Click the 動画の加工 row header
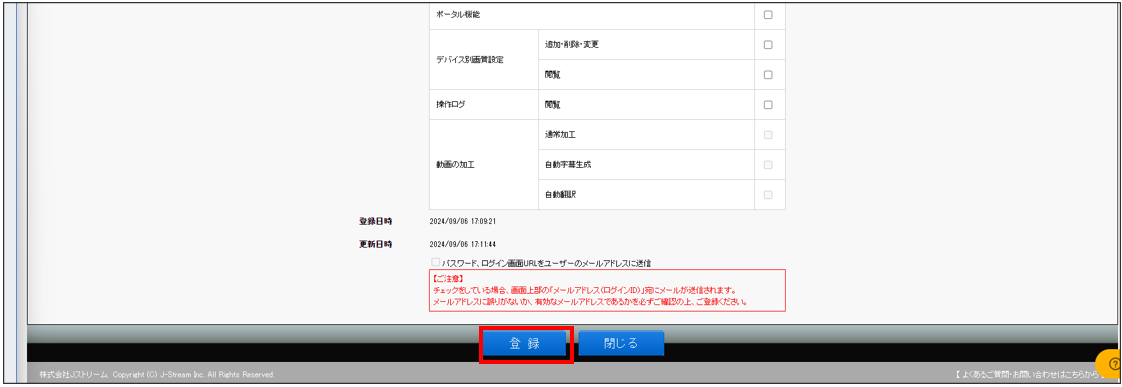This screenshot has height=387, width=1122. pyautogui.click(x=455, y=165)
